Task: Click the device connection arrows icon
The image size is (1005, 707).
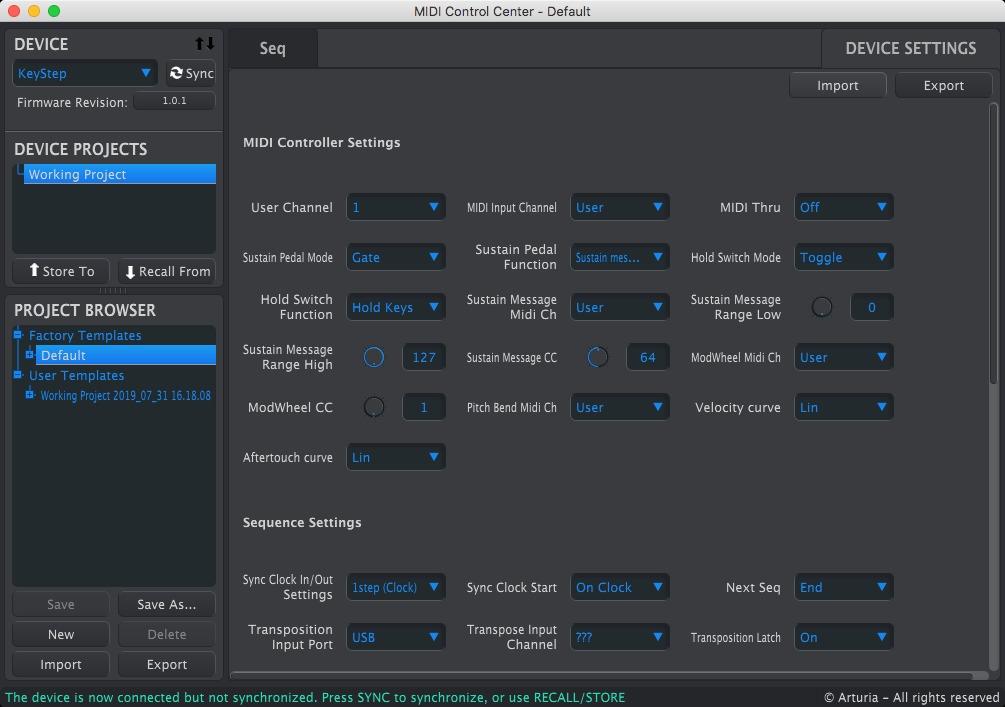Action: 204,44
